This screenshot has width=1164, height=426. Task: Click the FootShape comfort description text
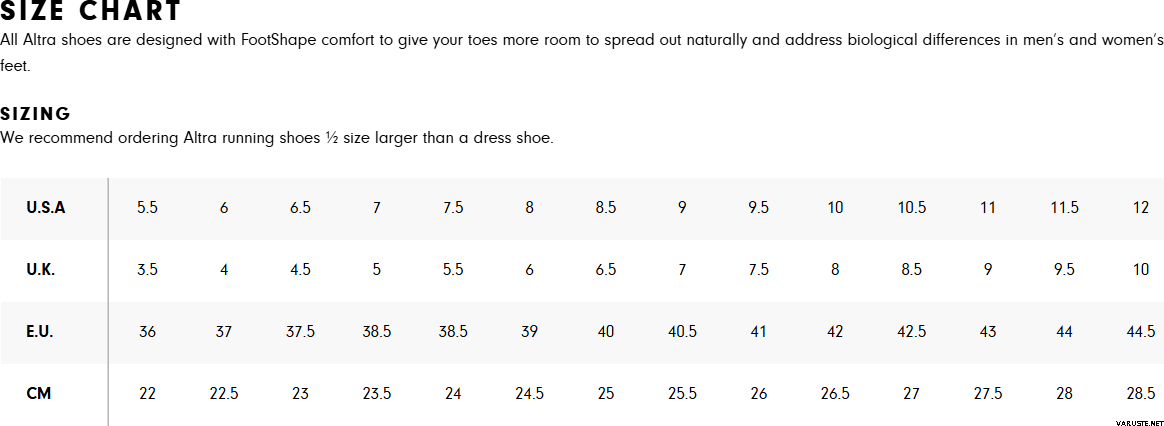click(580, 41)
